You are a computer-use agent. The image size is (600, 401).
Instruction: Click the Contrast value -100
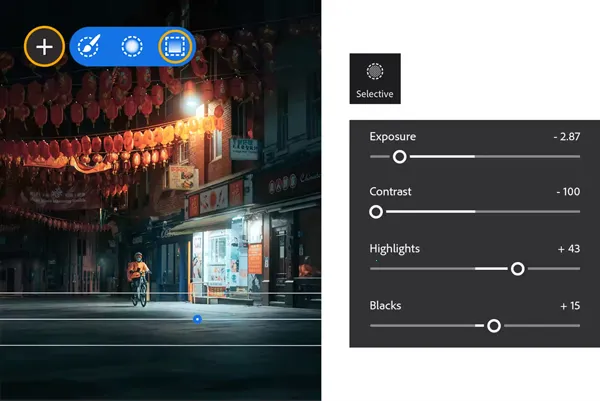(x=568, y=192)
